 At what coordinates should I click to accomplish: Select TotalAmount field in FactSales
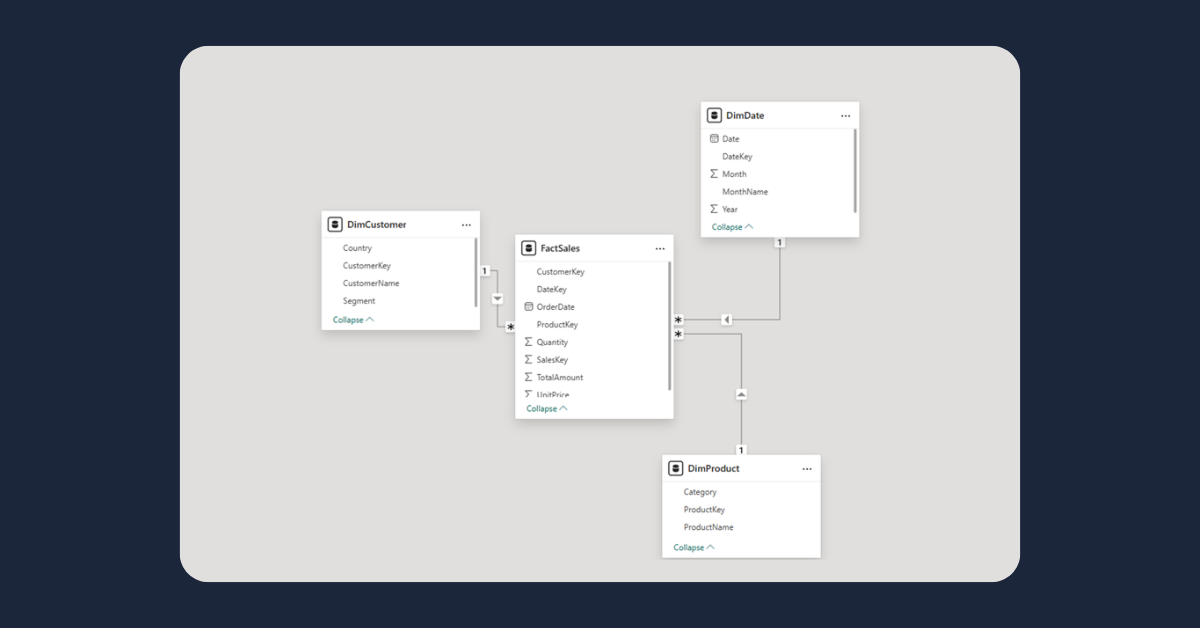pyautogui.click(x=559, y=378)
